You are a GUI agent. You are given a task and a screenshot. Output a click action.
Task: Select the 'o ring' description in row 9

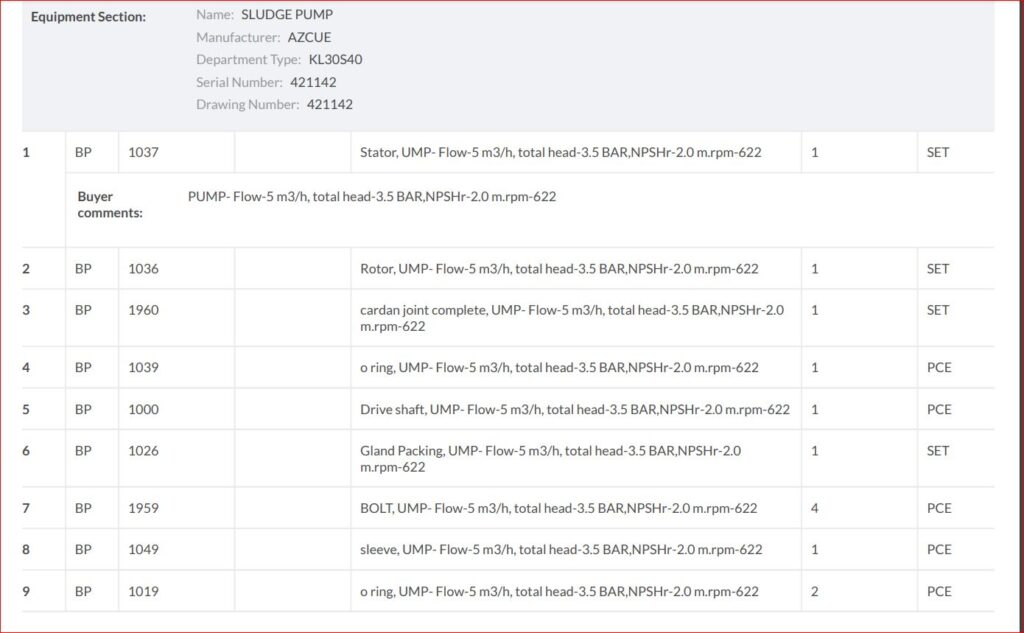click(559, 591)
